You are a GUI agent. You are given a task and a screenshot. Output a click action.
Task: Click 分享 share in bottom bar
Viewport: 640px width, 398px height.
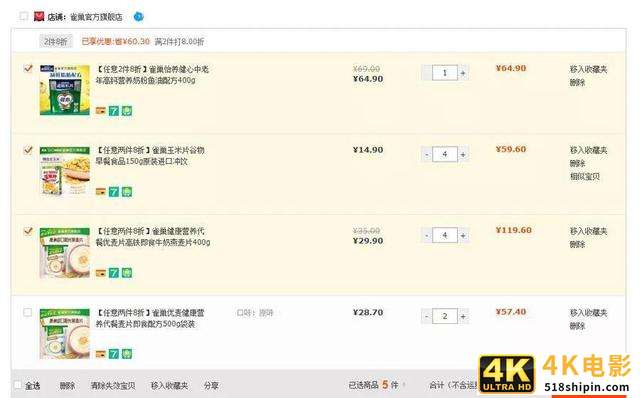(x=211, y=385)
